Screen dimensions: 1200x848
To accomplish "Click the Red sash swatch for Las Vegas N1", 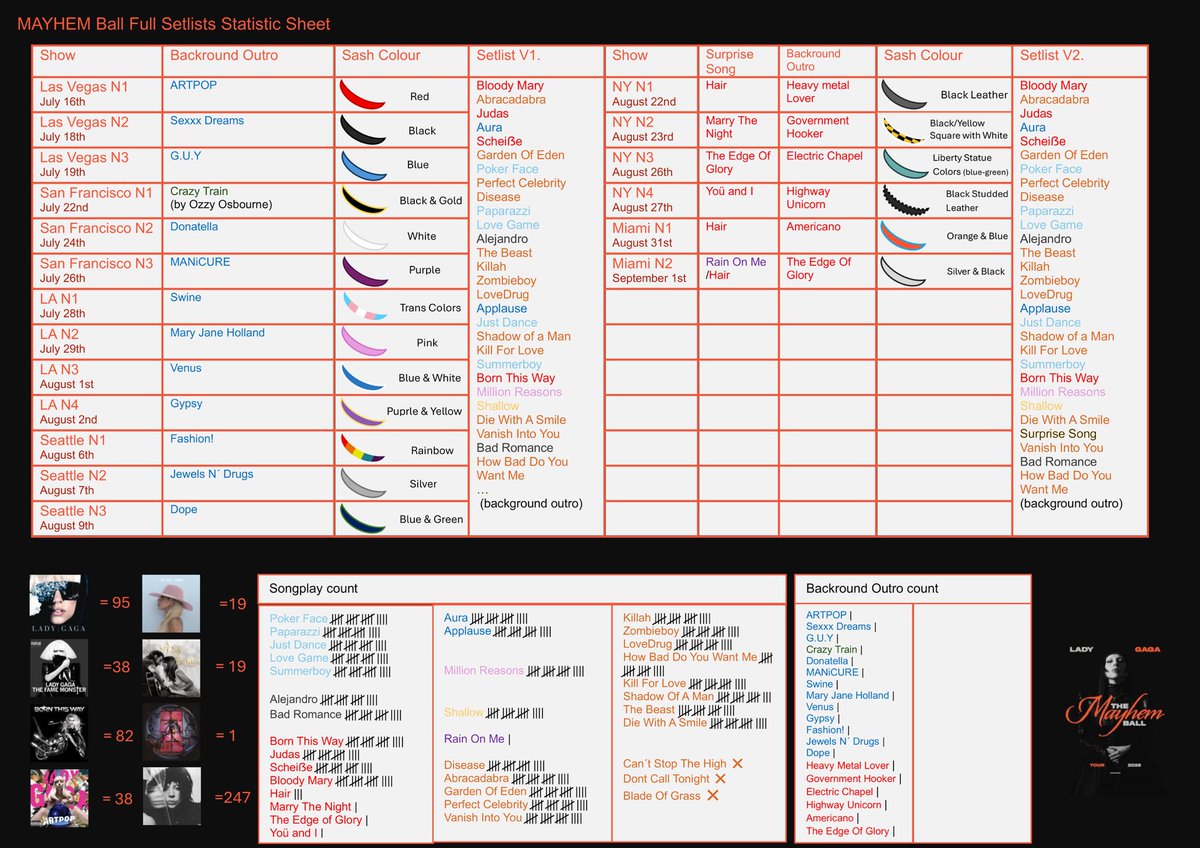I will (363, 96).
